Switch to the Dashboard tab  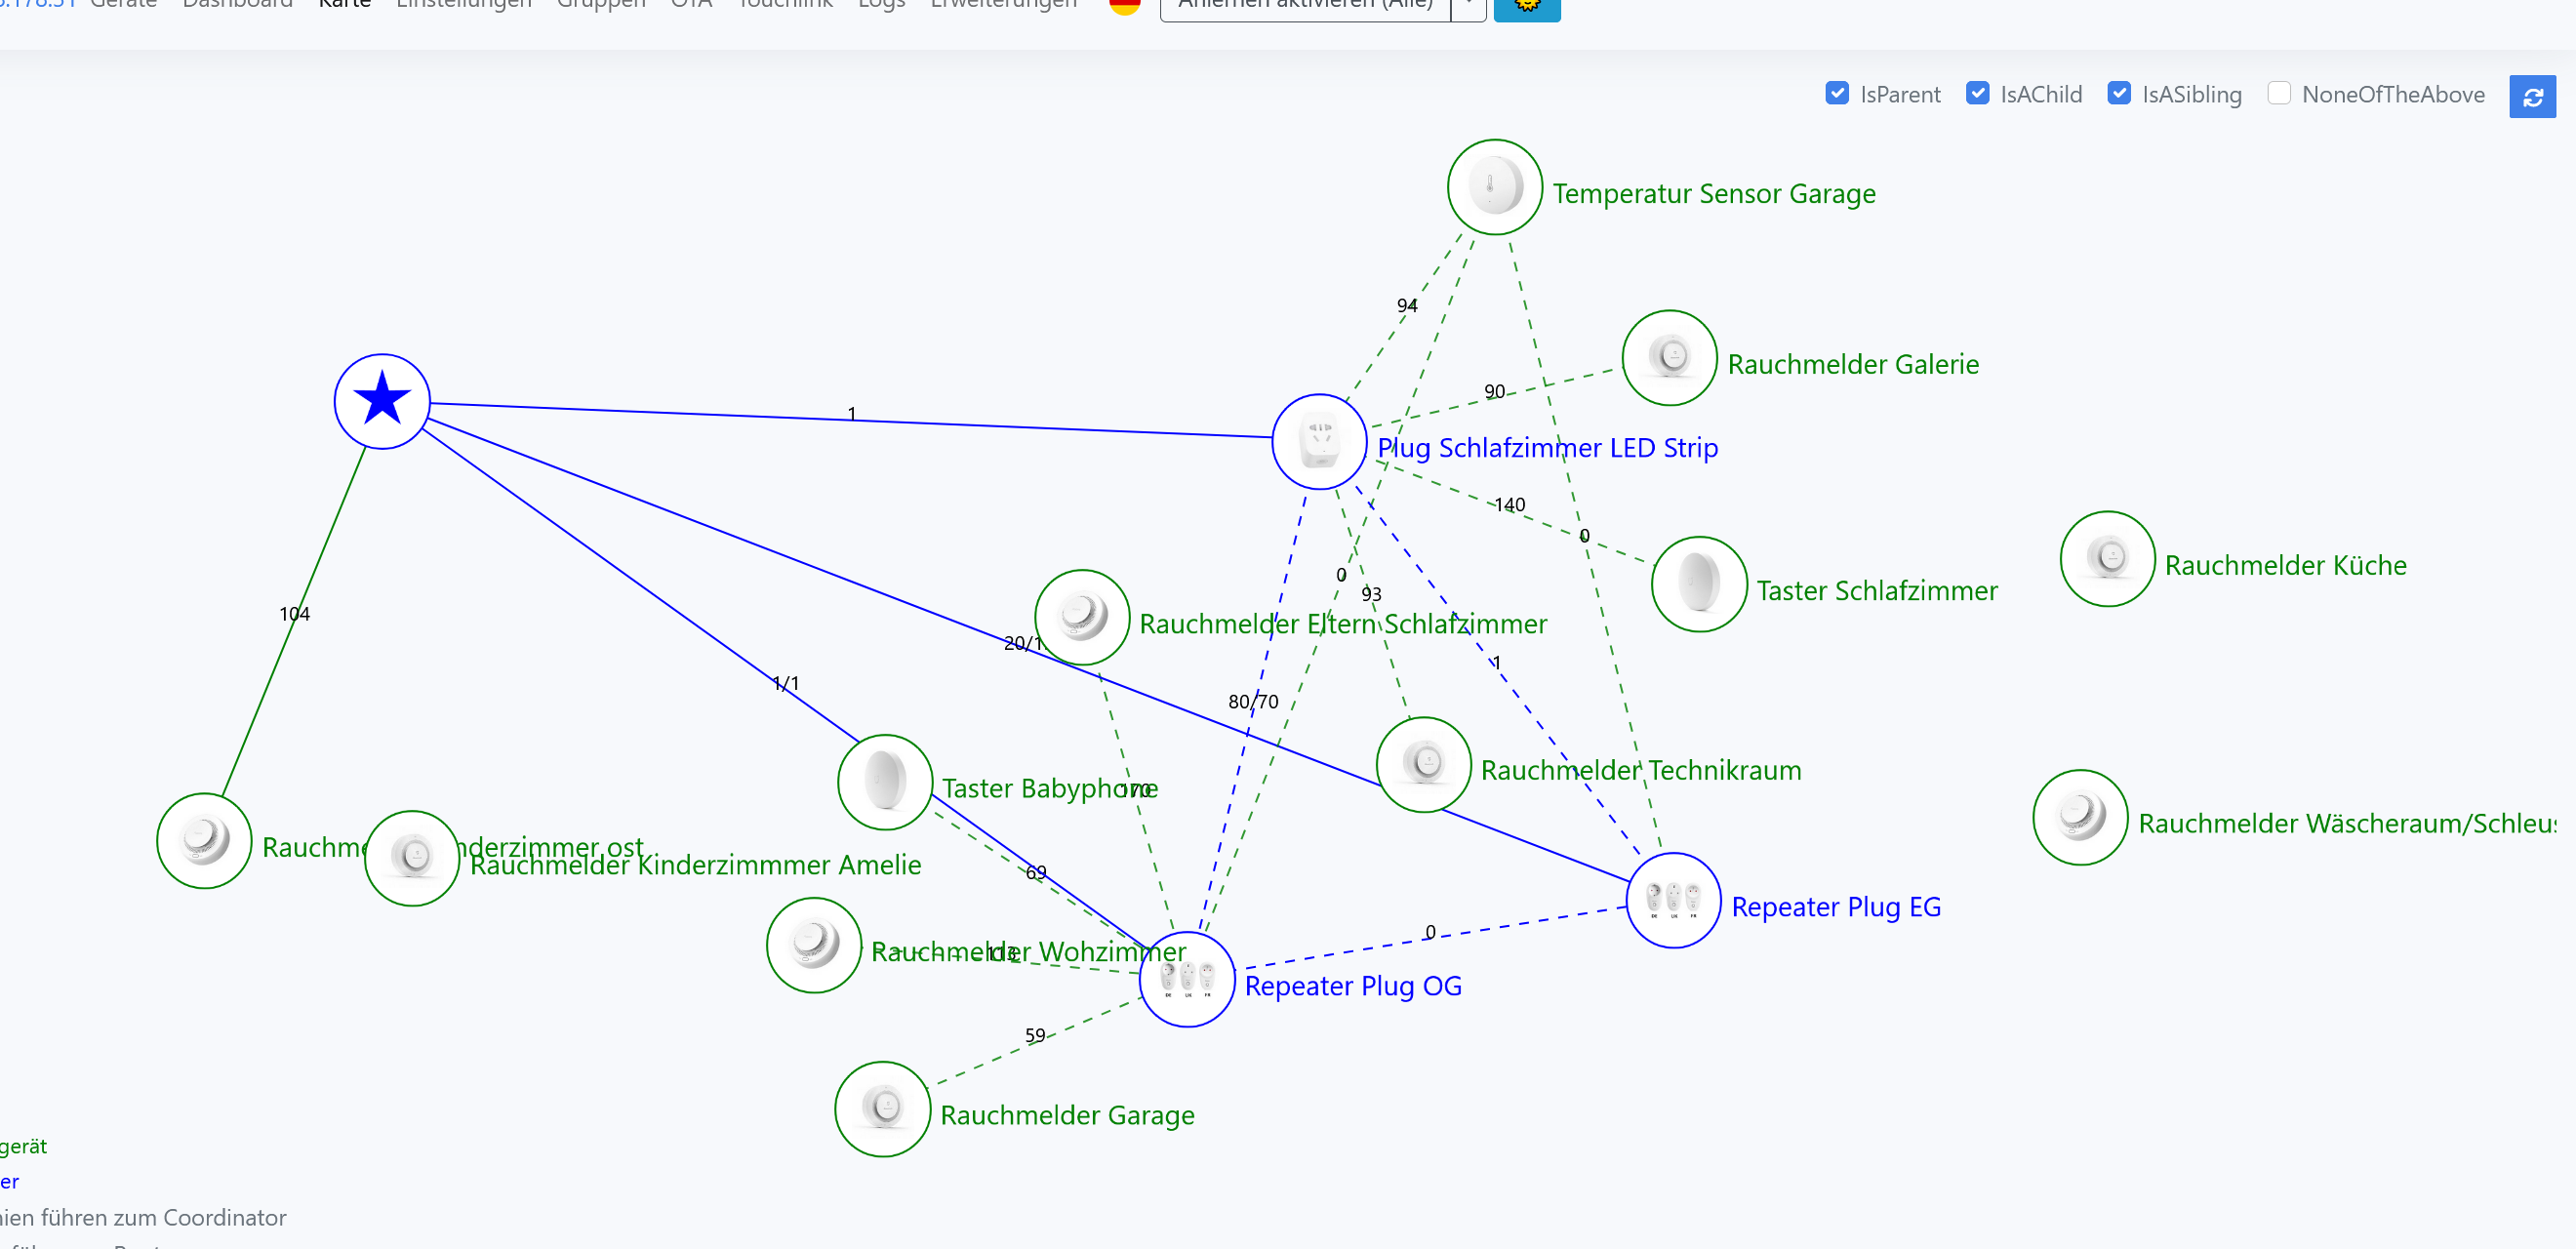(237, 5)
